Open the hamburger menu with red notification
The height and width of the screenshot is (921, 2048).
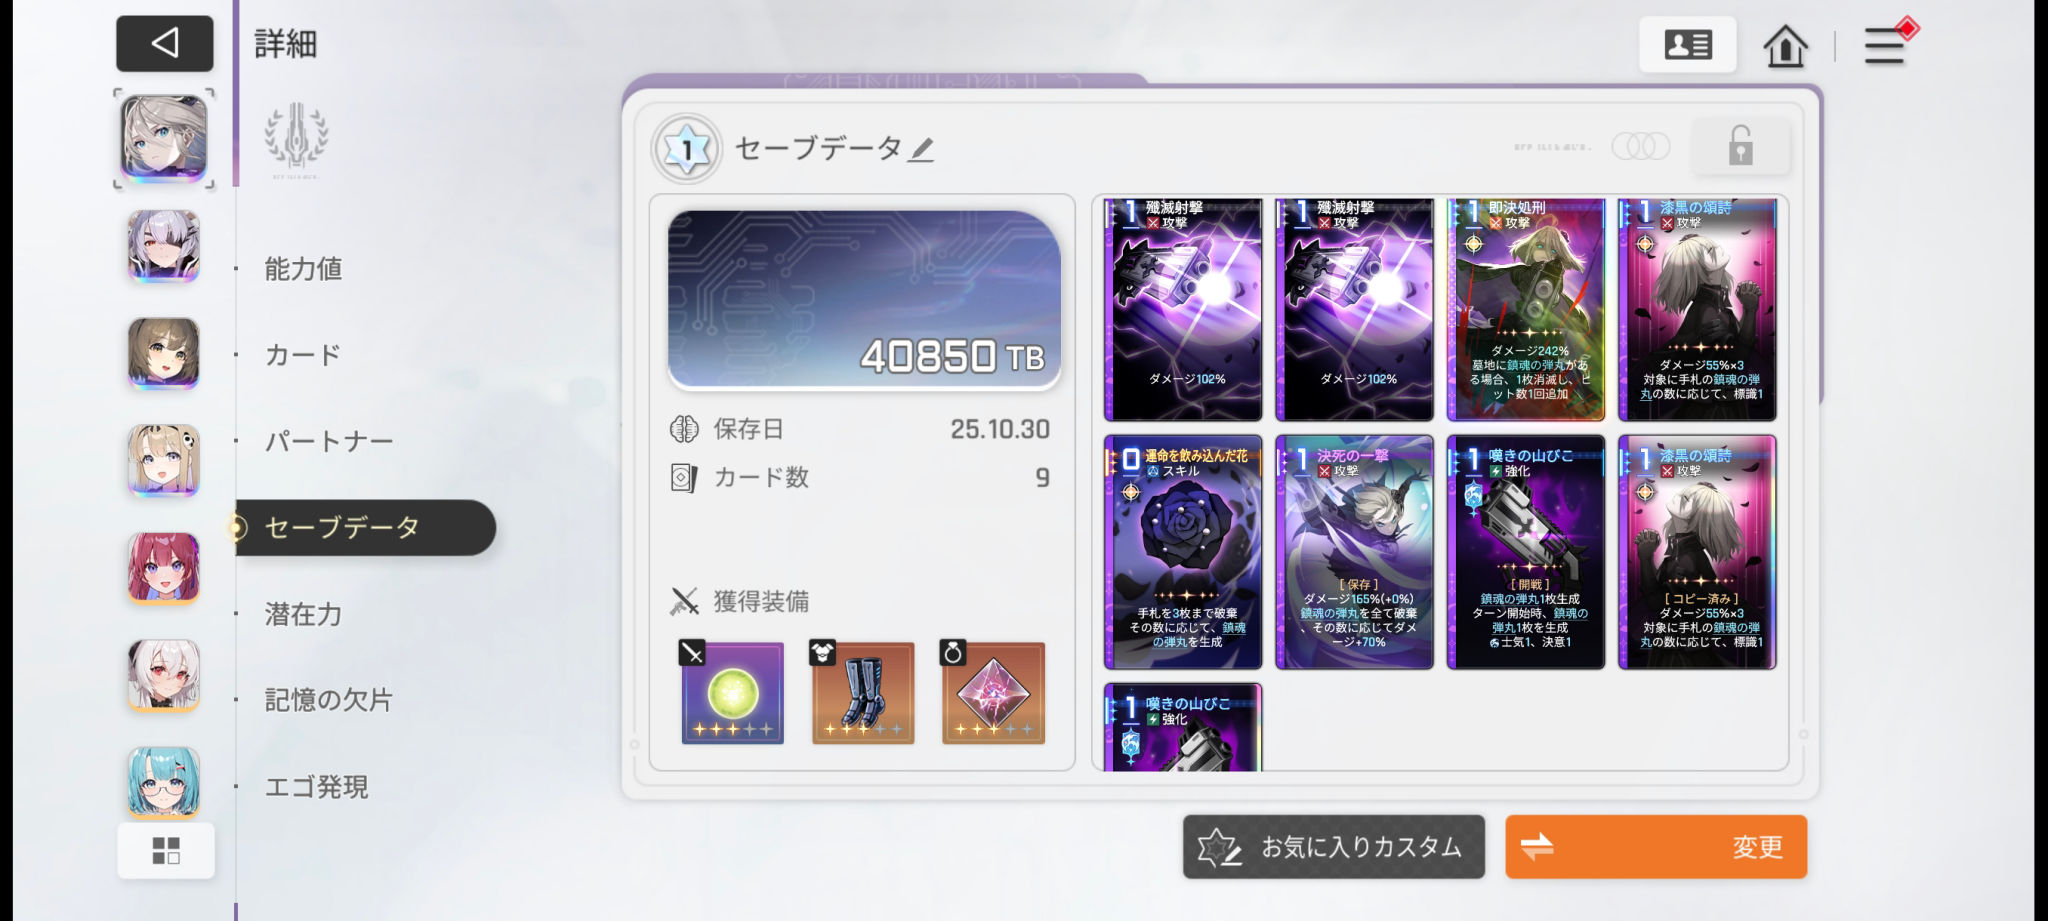[1886, 45]
